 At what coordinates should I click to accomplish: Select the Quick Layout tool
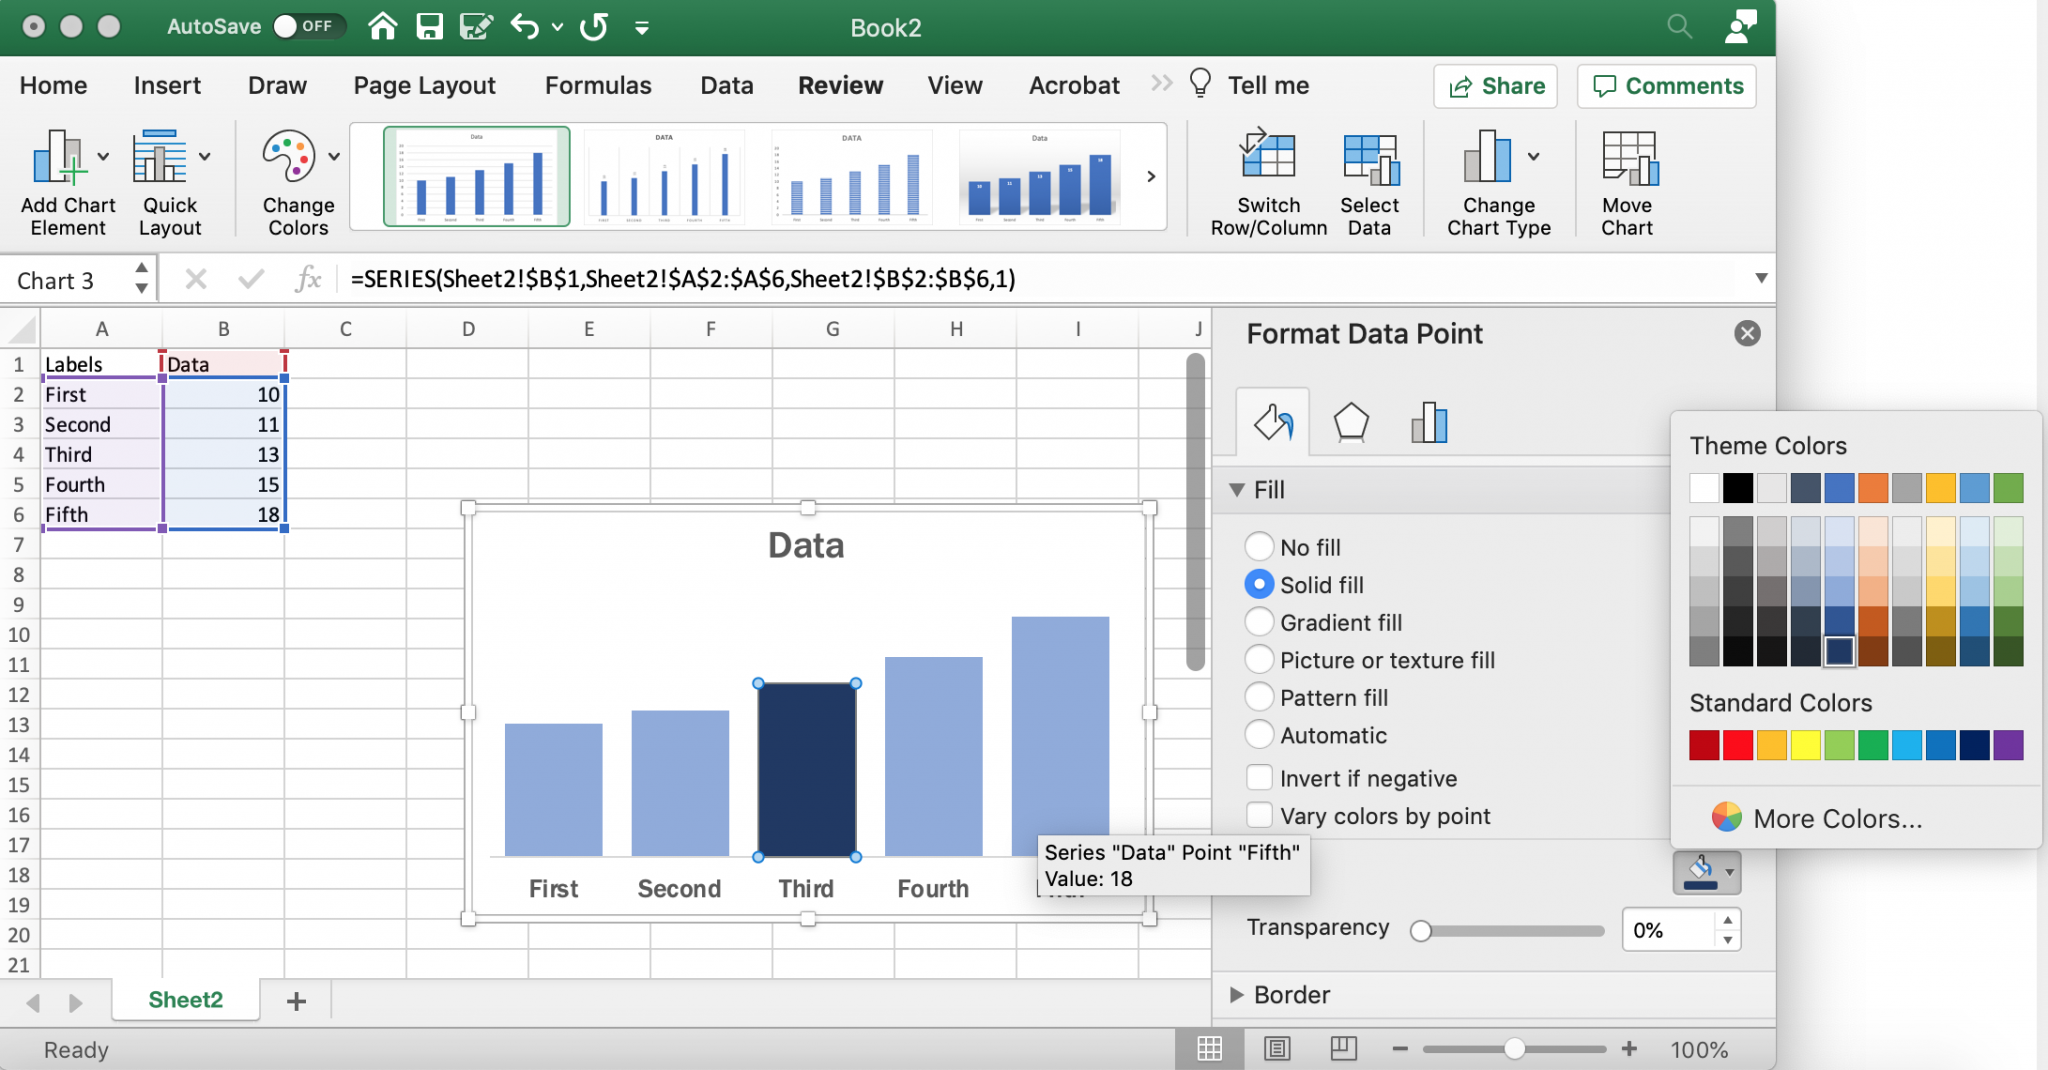coord(169,180)
